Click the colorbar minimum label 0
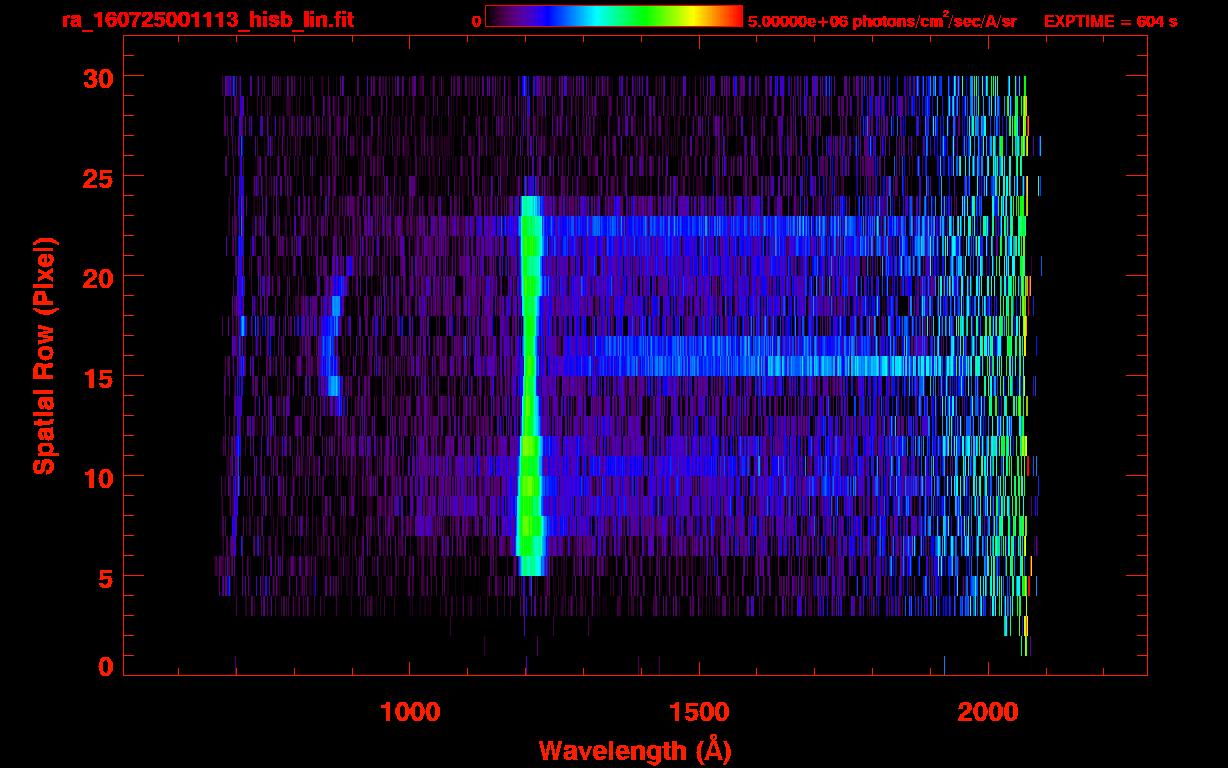 point(476,21)
